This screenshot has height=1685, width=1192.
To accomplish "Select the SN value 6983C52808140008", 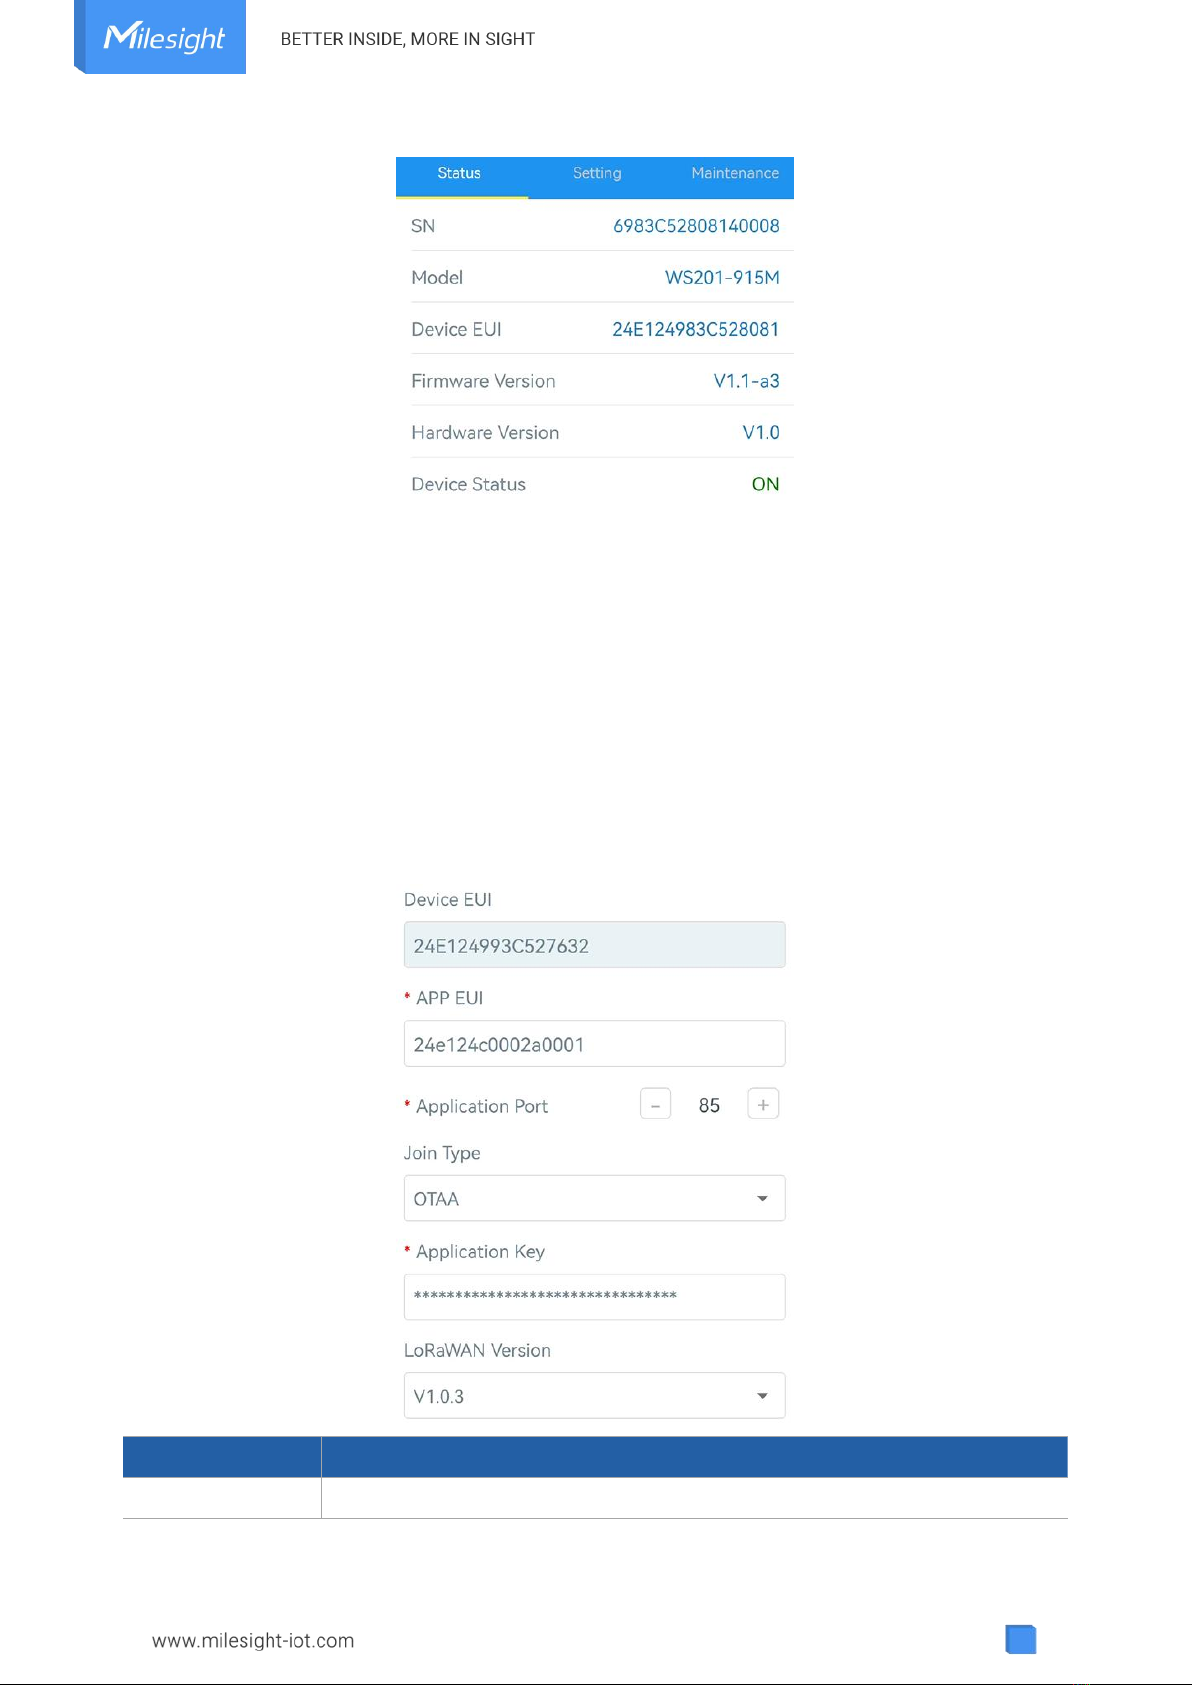I will 696,226.
